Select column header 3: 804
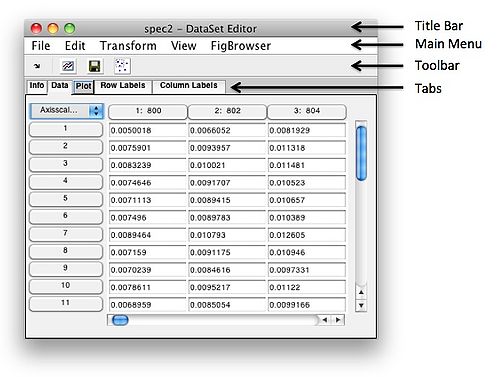 [x=307, y=111]
